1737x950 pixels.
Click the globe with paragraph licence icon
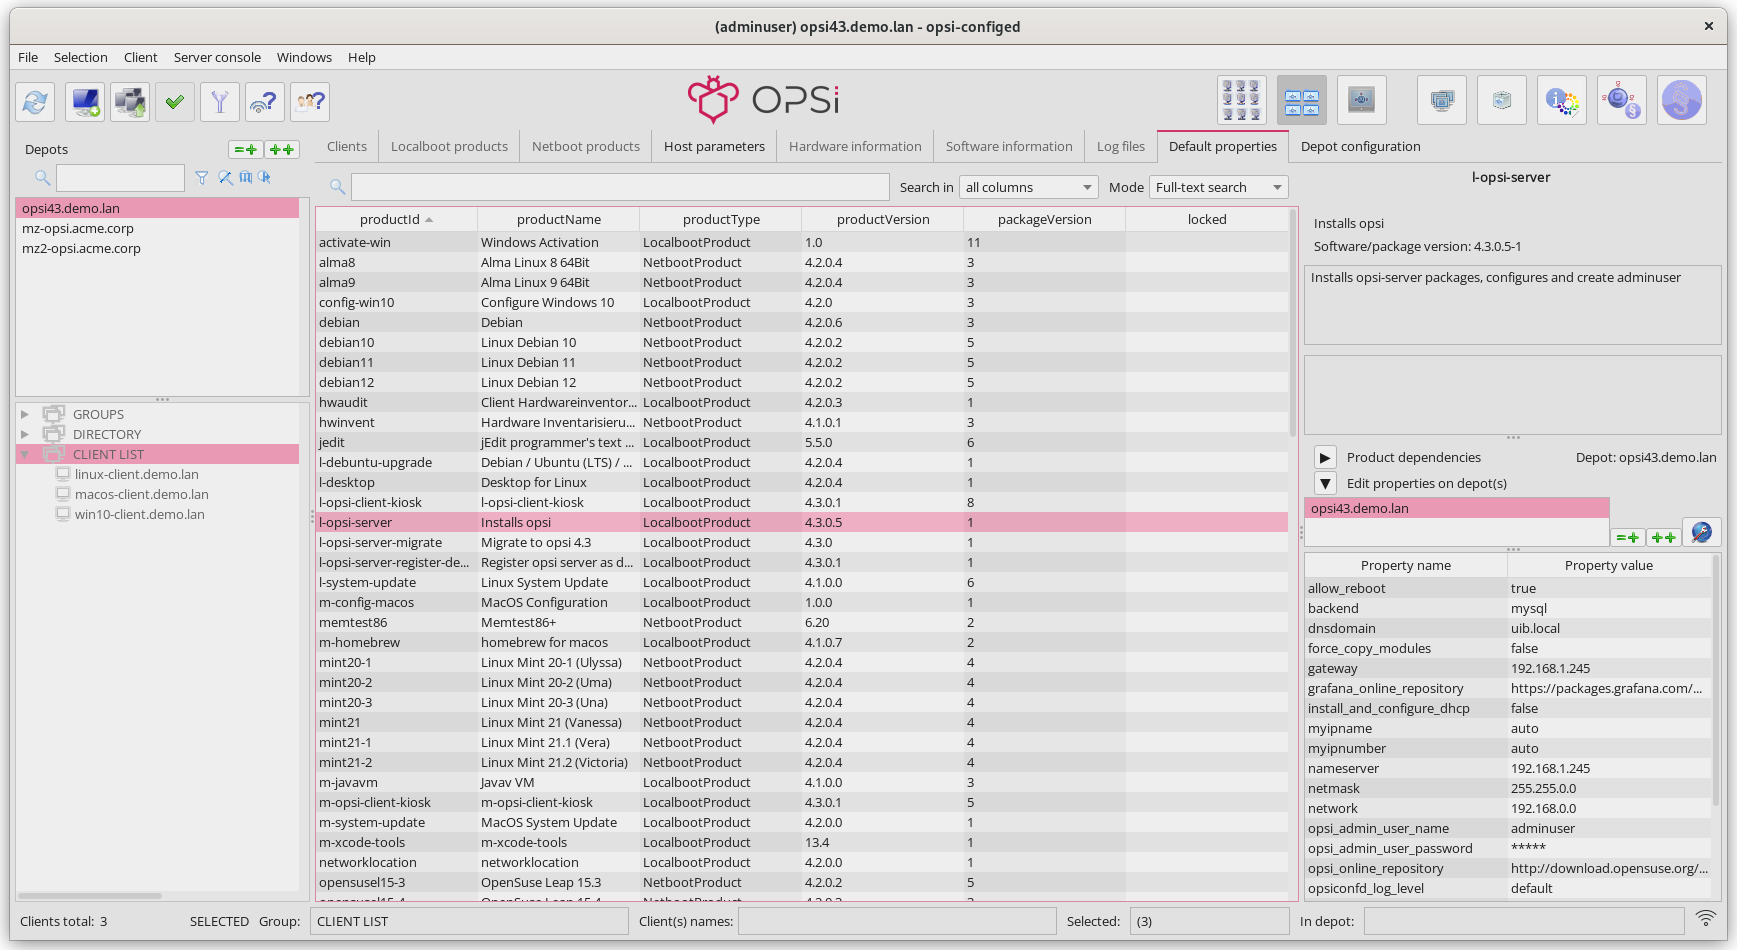1622,100
